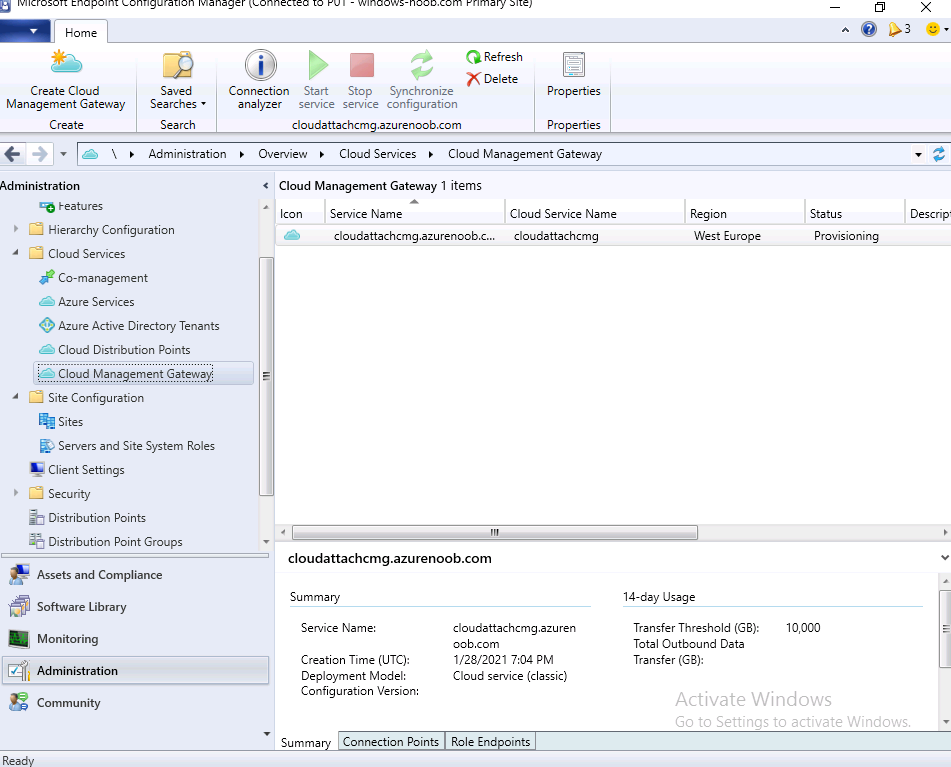
Task: Click the Cloud Management Gateway breadcrumb
Action: 525,154
